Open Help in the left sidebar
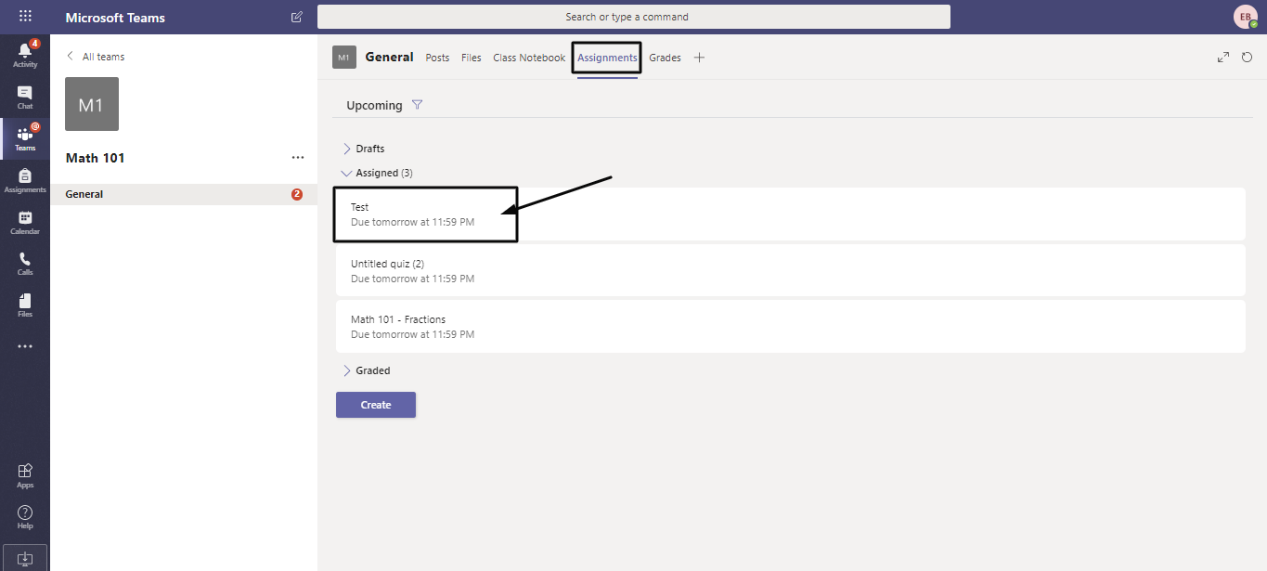The width and height of the screenshot is (1267, 571). click(25, 517)
